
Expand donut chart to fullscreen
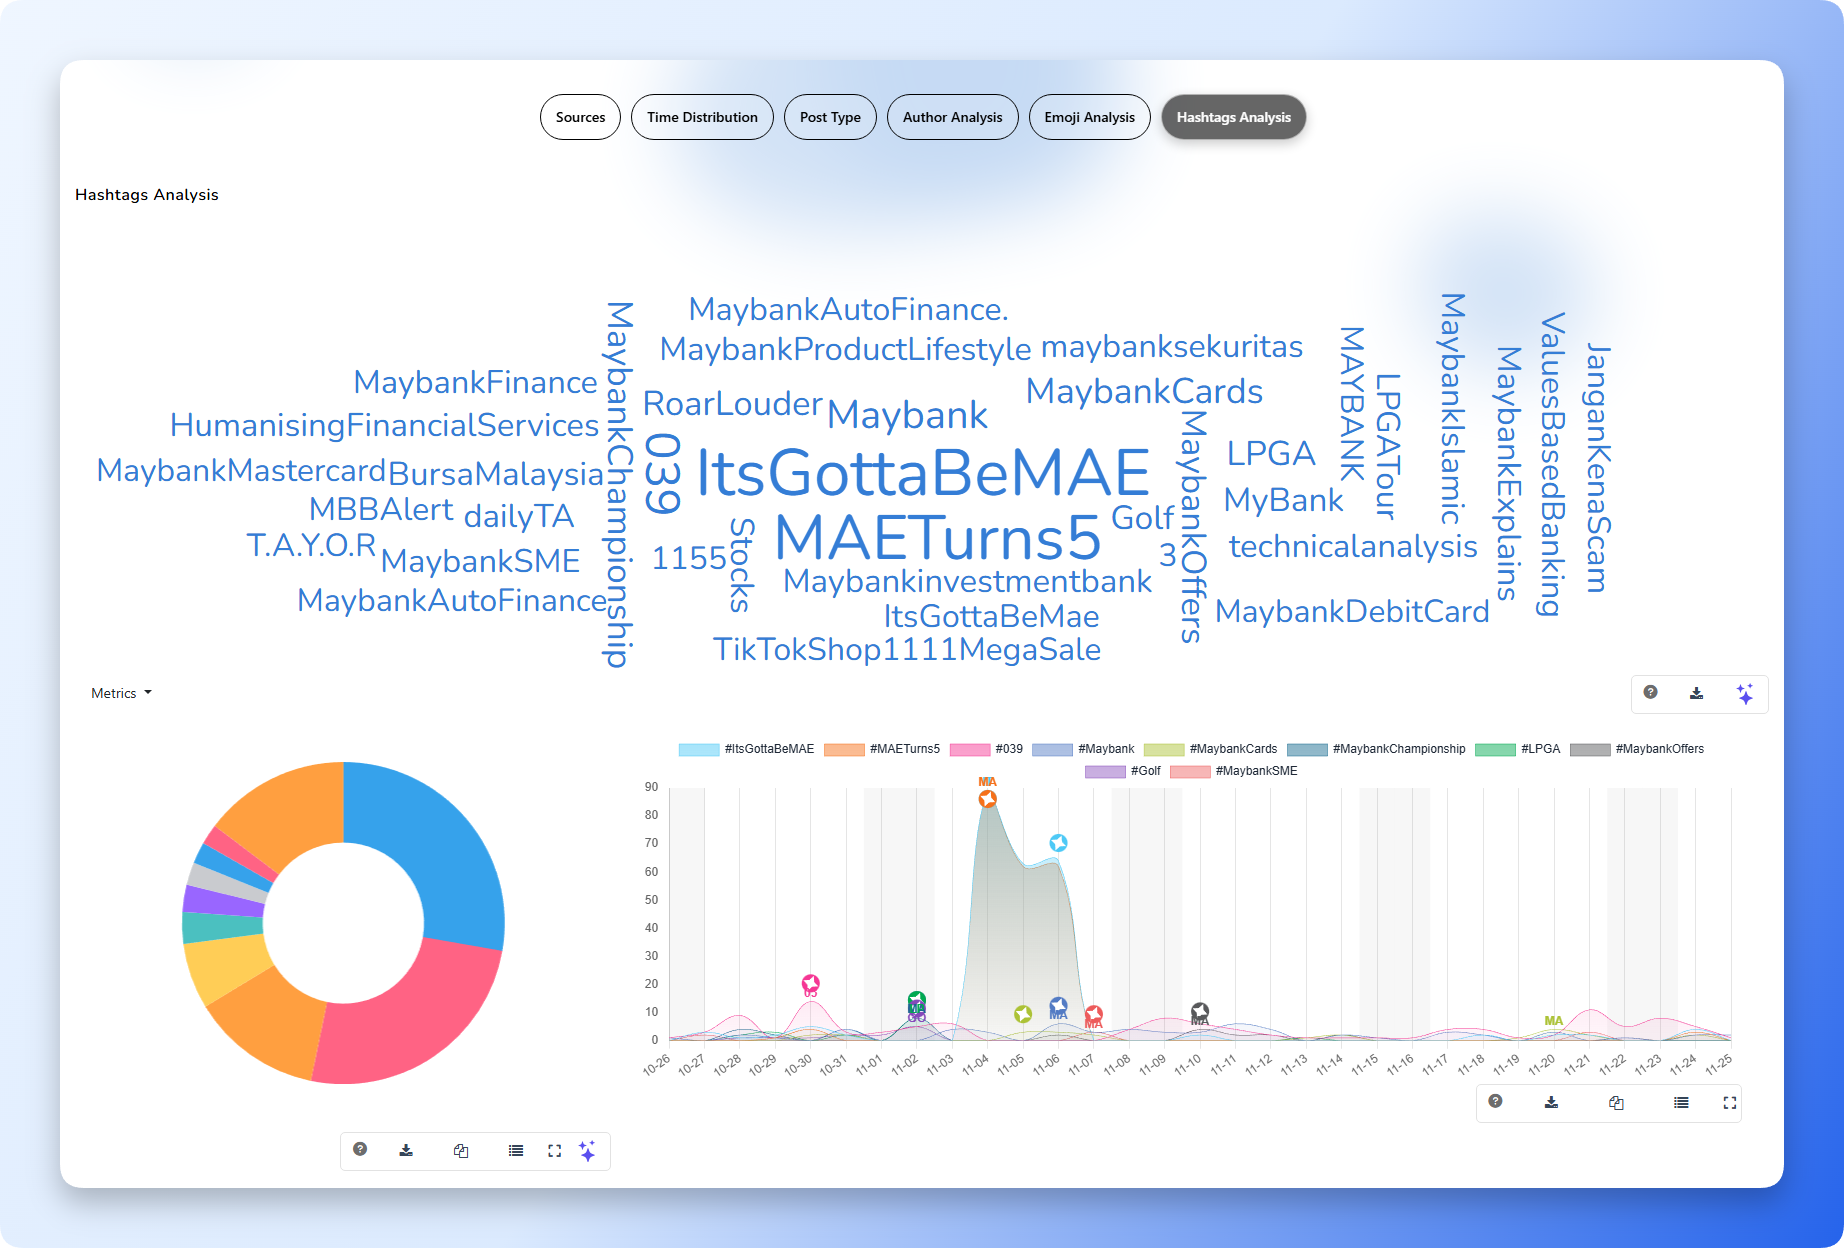(555, 1150)
